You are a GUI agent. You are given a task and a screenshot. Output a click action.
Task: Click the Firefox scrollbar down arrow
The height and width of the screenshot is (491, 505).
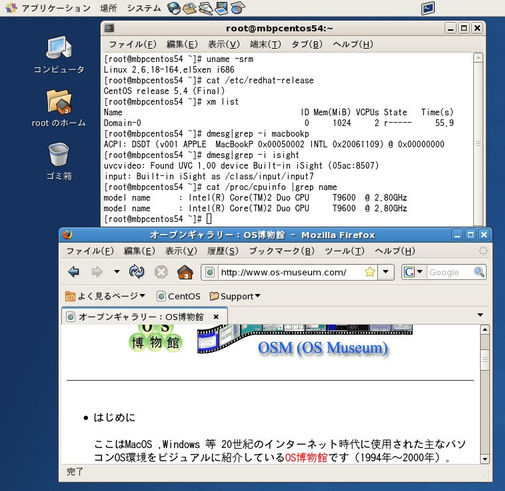(x=485, y=459)
